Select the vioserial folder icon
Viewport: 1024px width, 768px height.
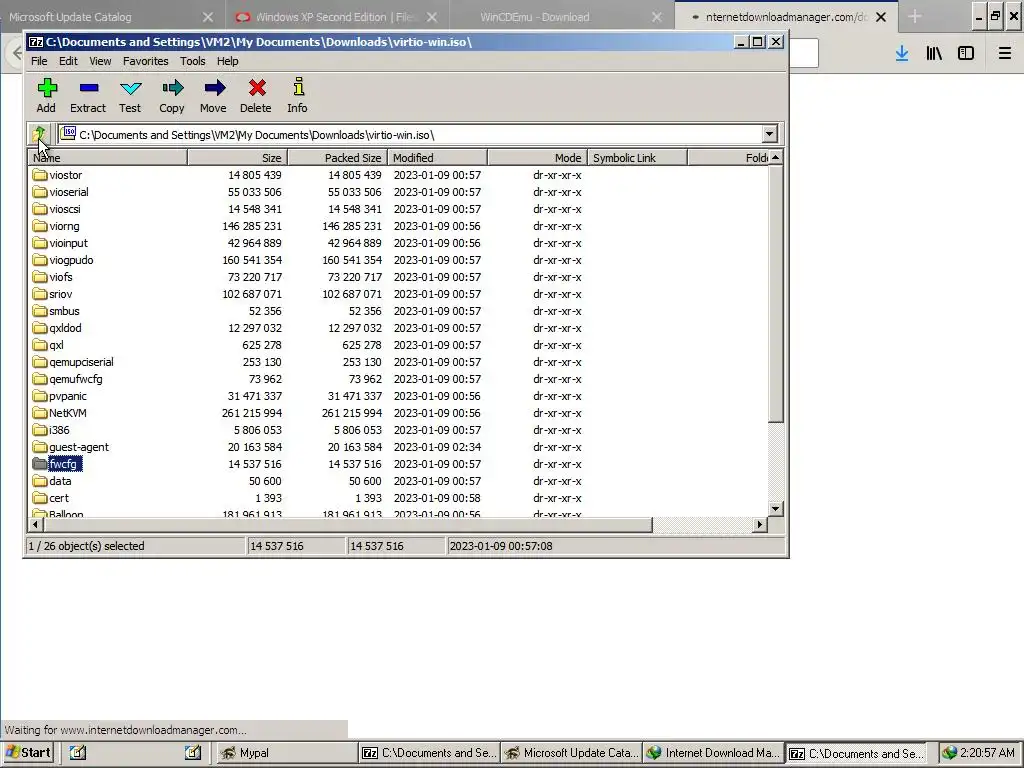coord(40,192)
